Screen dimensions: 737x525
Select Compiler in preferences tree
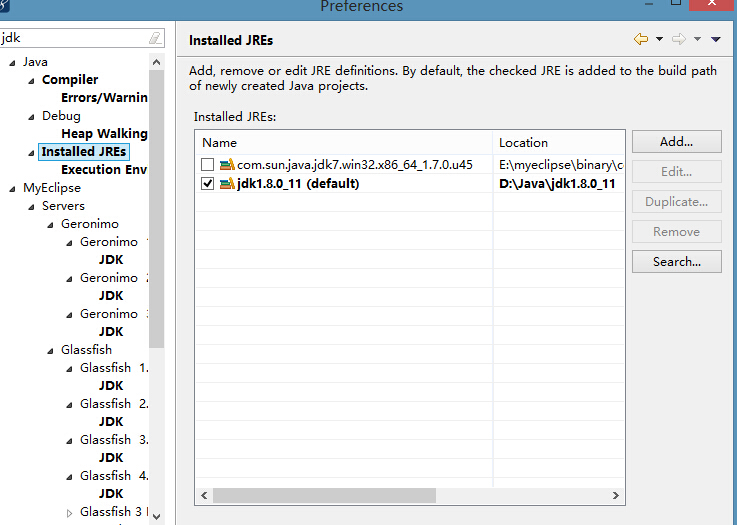pos(70,79)
